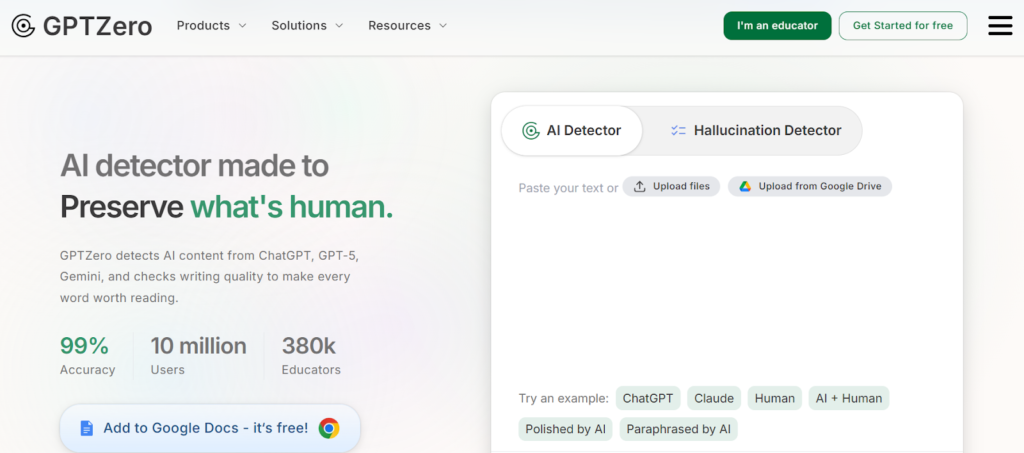Screen dimensions: 1024x453
Task: Open the Products menu
Action: coord(212,26)
